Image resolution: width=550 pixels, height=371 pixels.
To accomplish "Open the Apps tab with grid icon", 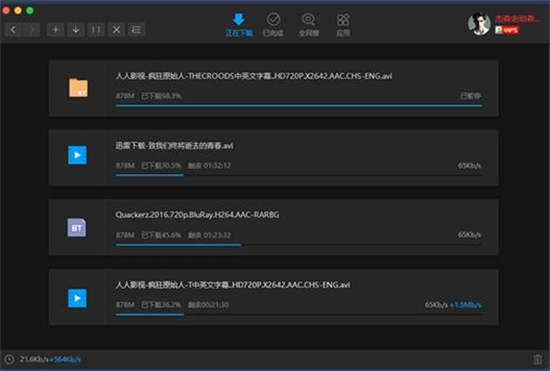I will (343, 25).
